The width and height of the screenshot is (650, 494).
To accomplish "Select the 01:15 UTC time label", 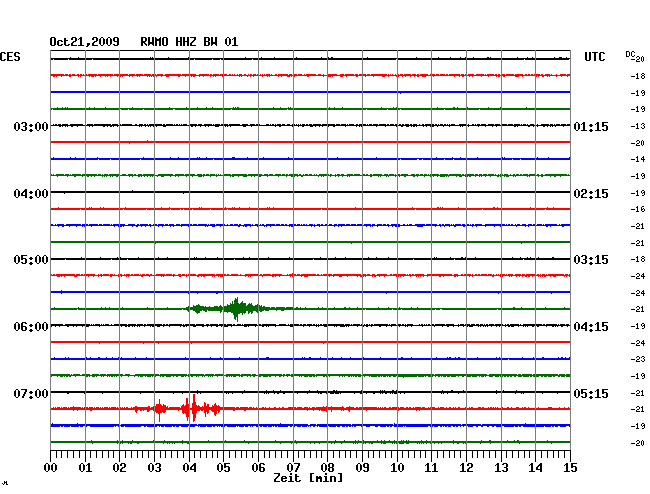I will pyautogui.click(x=591, y=126).
